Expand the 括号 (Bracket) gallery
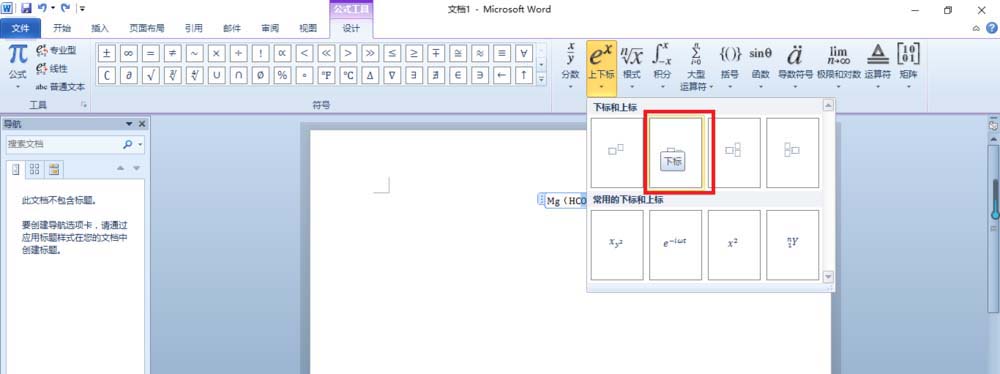 pyautogui.click(x=730, y=66)
